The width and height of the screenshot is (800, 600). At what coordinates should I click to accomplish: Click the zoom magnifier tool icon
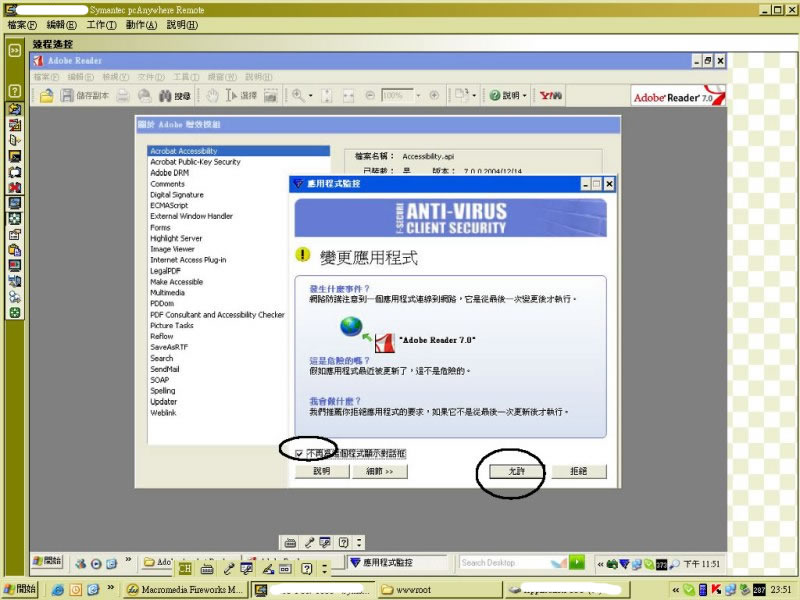(298, 95)
